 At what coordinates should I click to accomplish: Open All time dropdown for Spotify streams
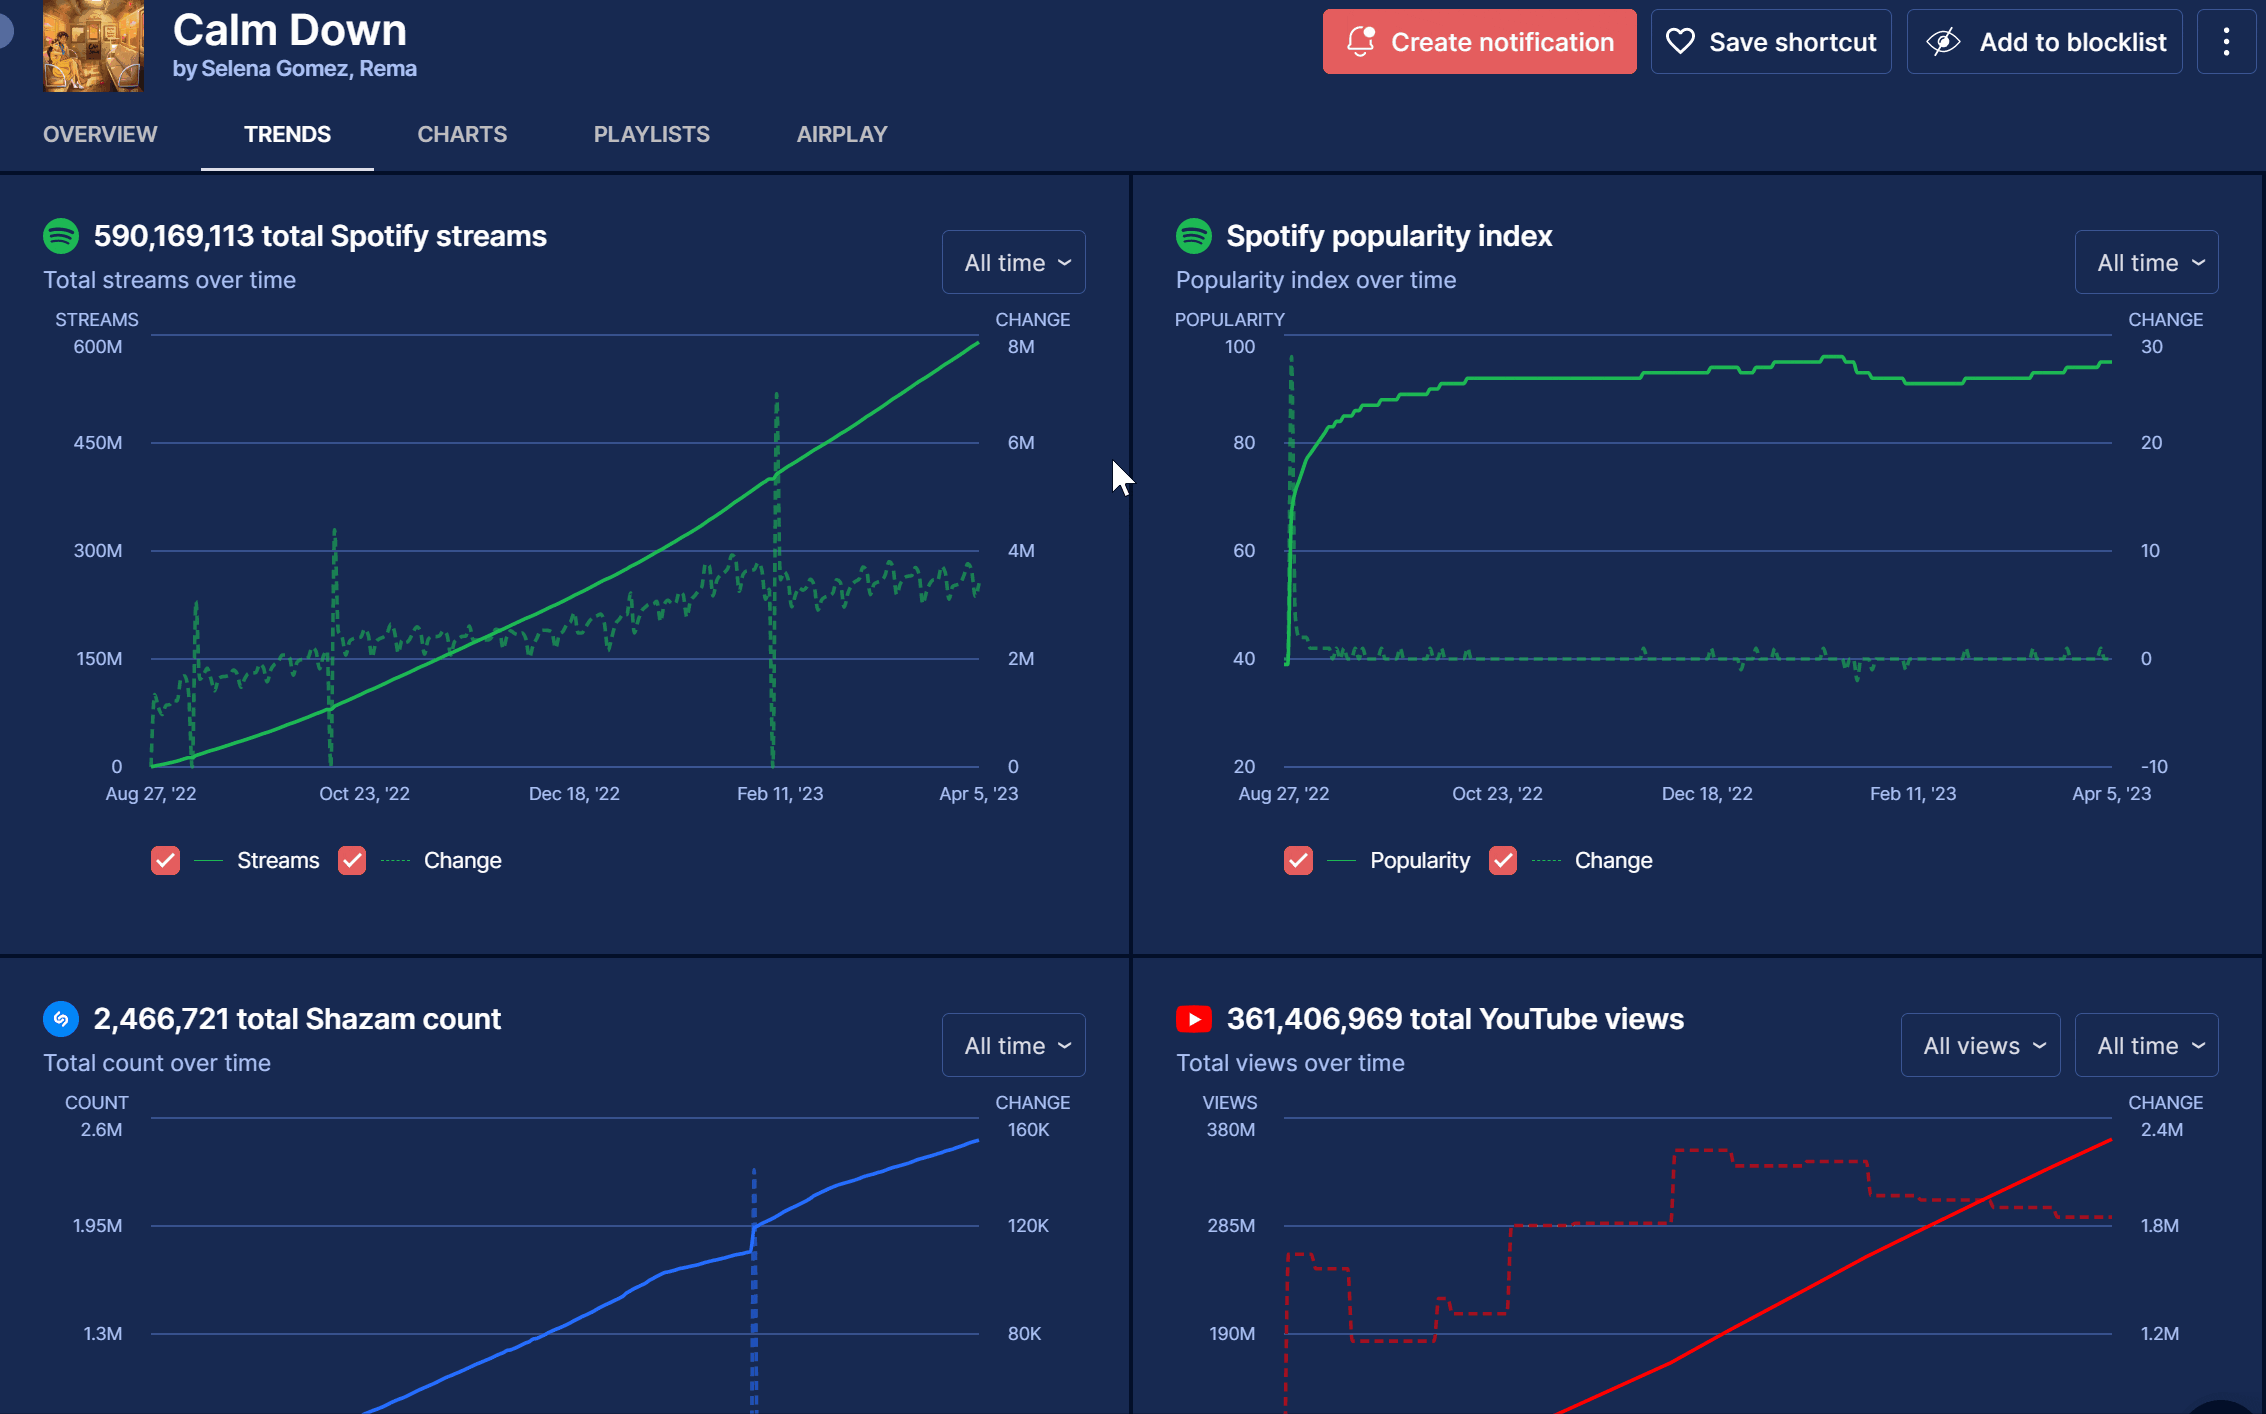[x=1013, y=262]
